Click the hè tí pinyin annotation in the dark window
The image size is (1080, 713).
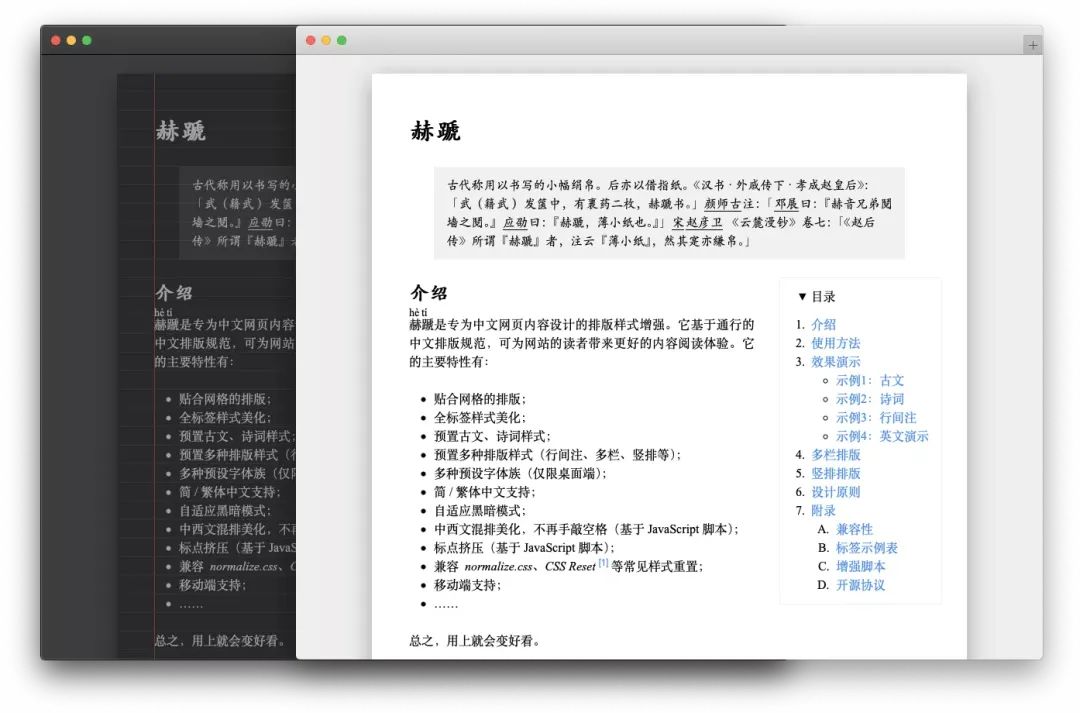(163, 312)
